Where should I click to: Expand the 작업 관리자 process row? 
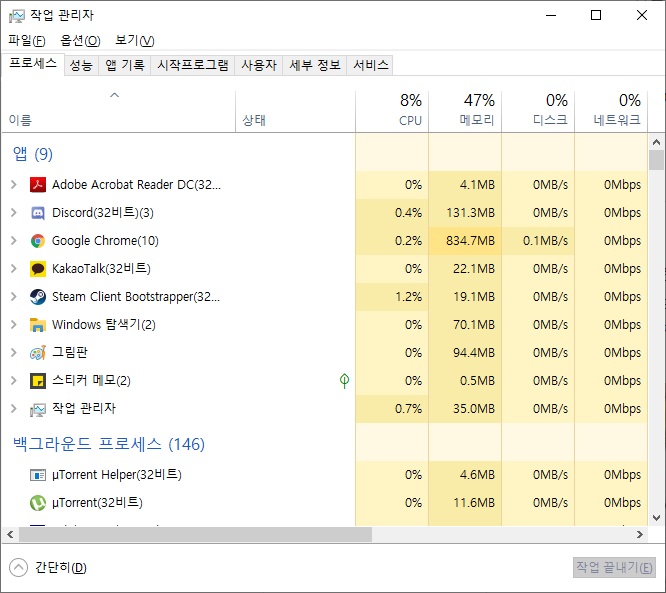[x=14, y=409]
